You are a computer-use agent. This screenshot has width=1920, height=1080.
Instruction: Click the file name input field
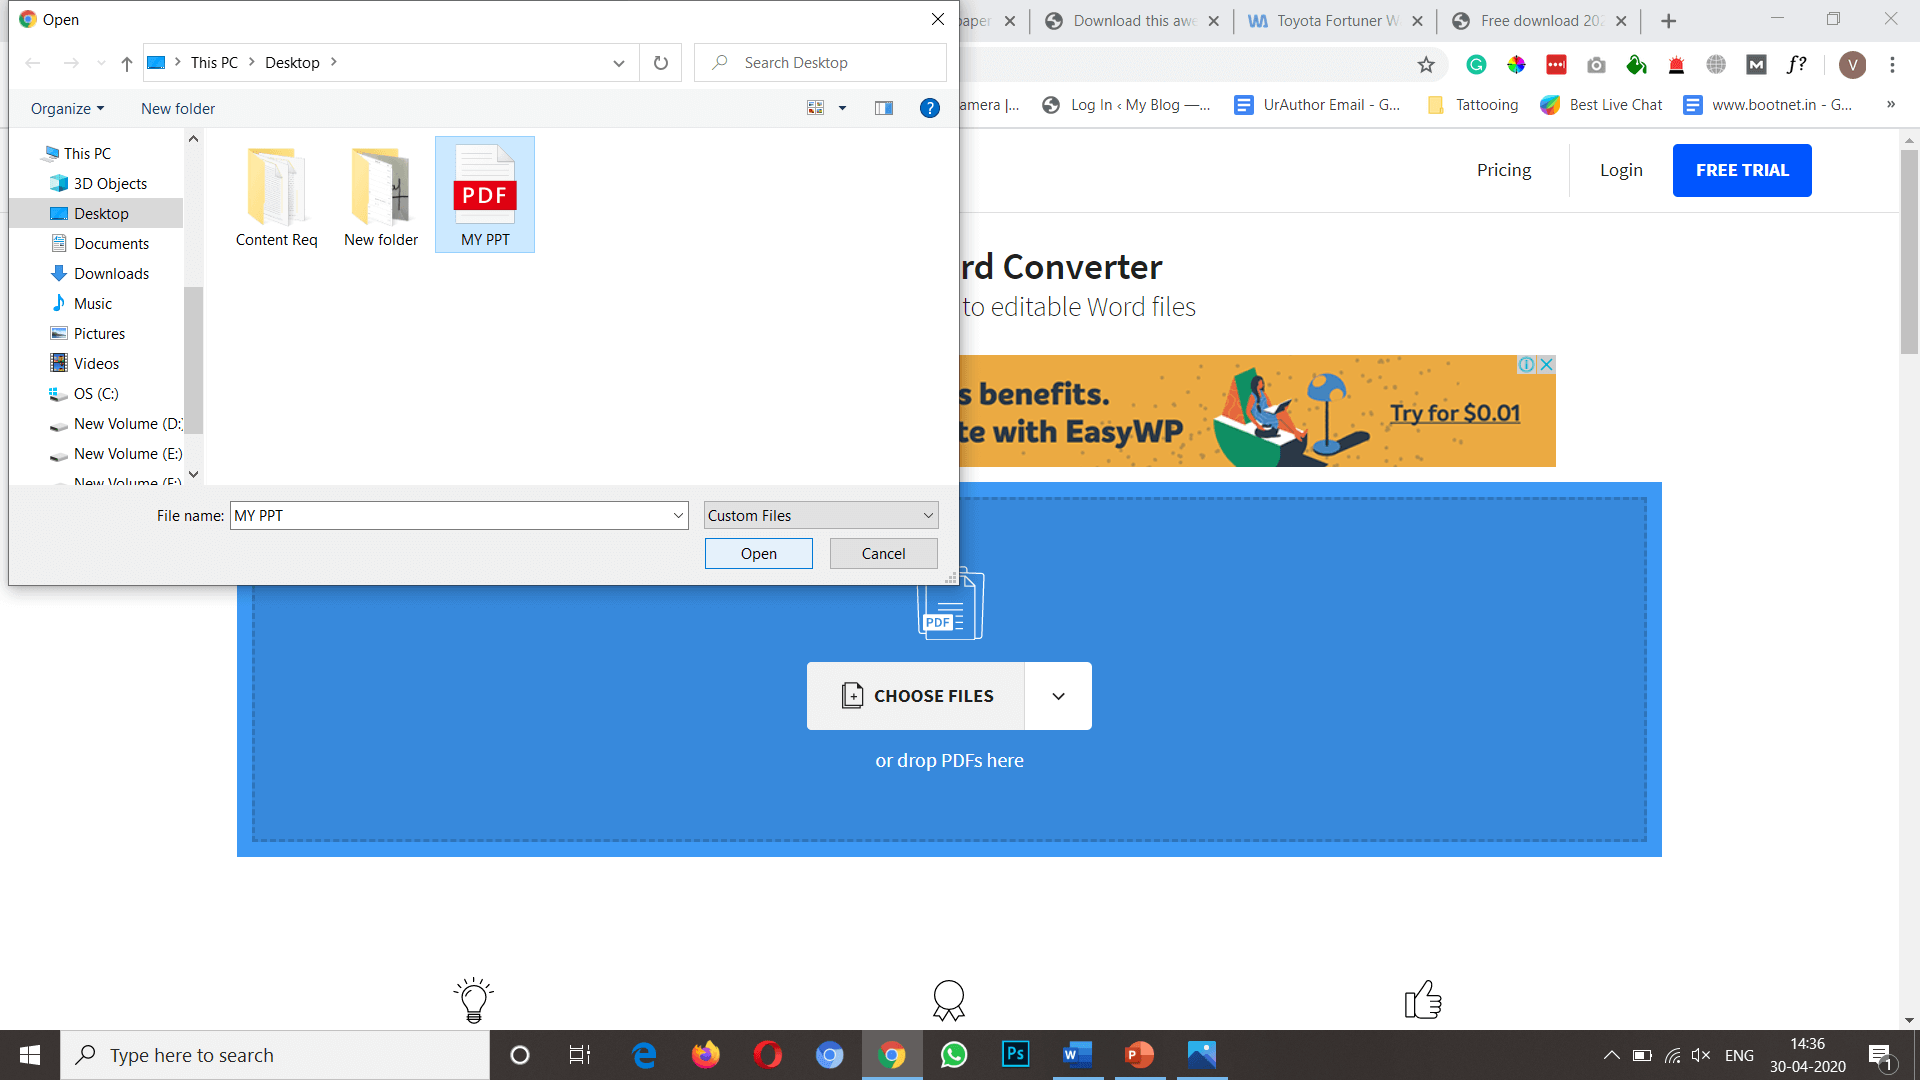point(455,516)
